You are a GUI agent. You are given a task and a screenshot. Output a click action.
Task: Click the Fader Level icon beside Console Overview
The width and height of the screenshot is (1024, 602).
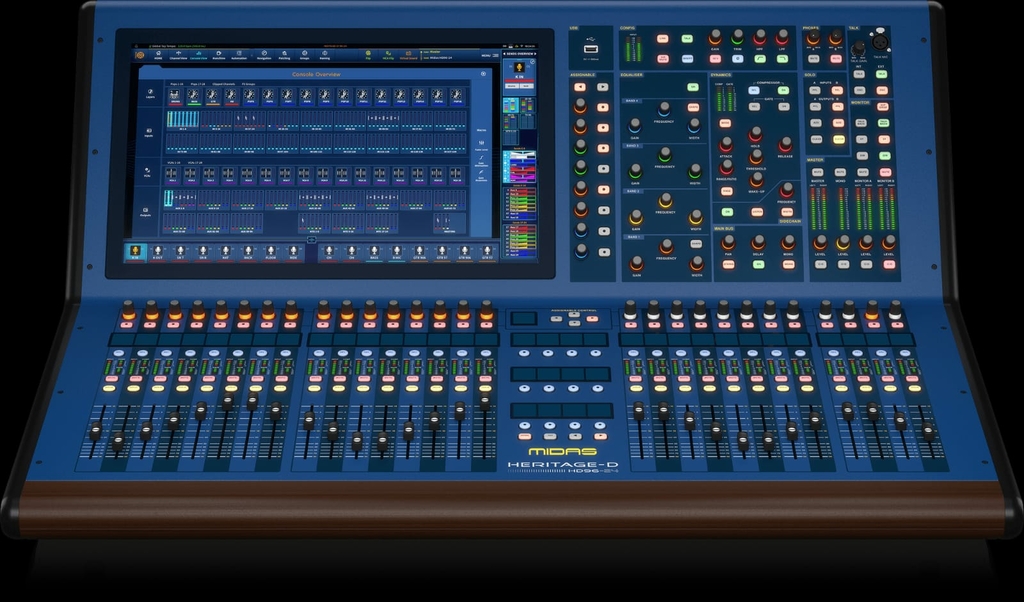(x=481, y=144)
